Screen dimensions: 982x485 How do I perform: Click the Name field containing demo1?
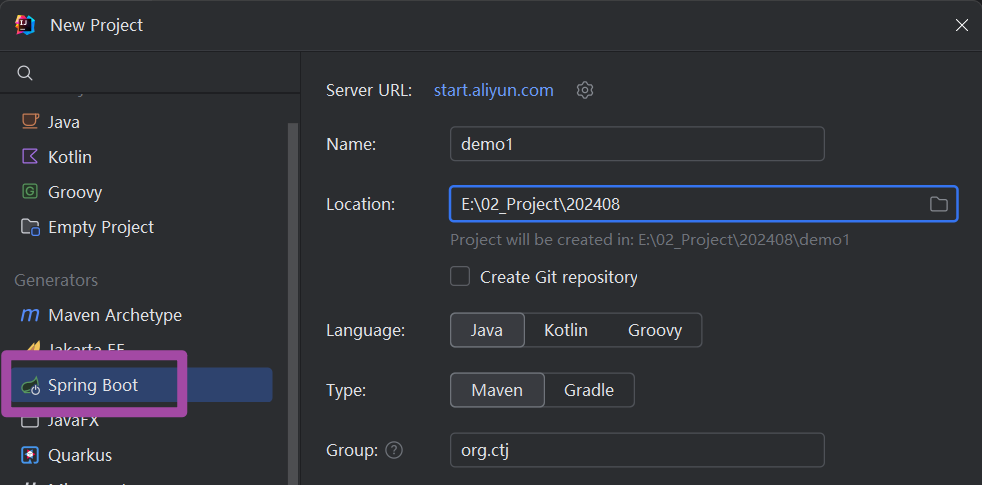637,144
